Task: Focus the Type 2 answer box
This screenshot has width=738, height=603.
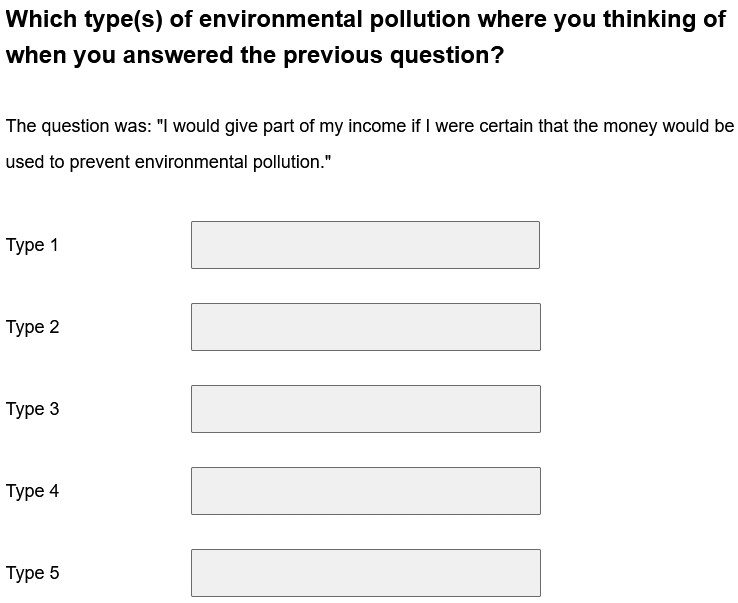Action: (x=366, y=327)
